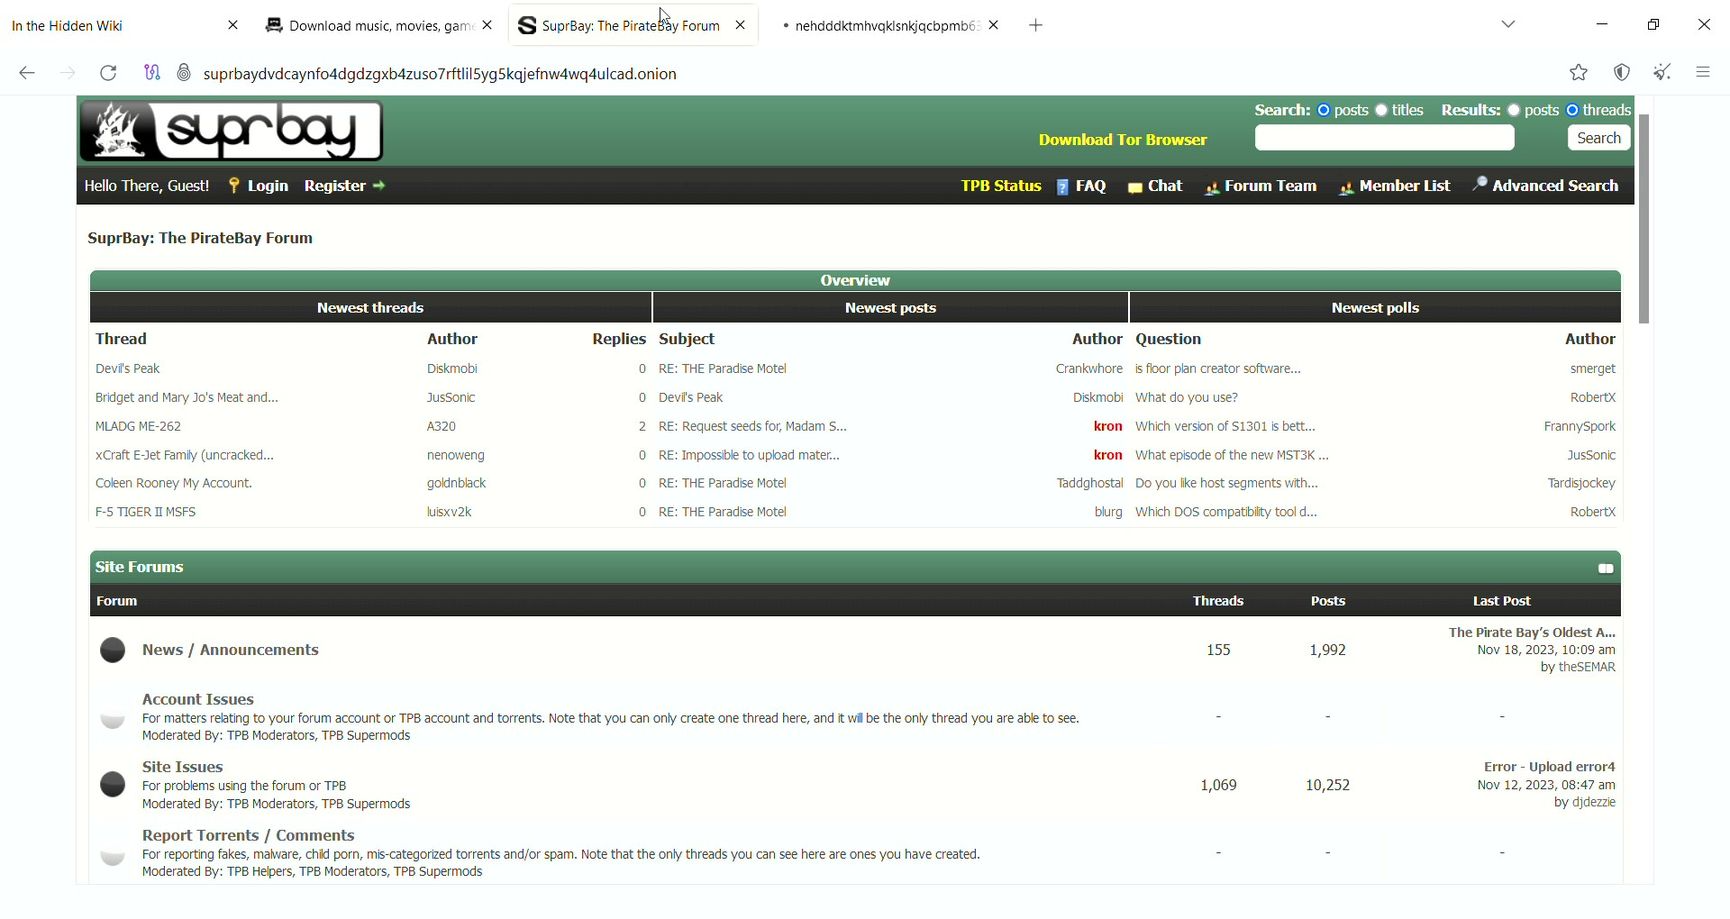The image size is (1730, 919).
Task: Open the list all tabs chevron
Action: pos(1508,24)
